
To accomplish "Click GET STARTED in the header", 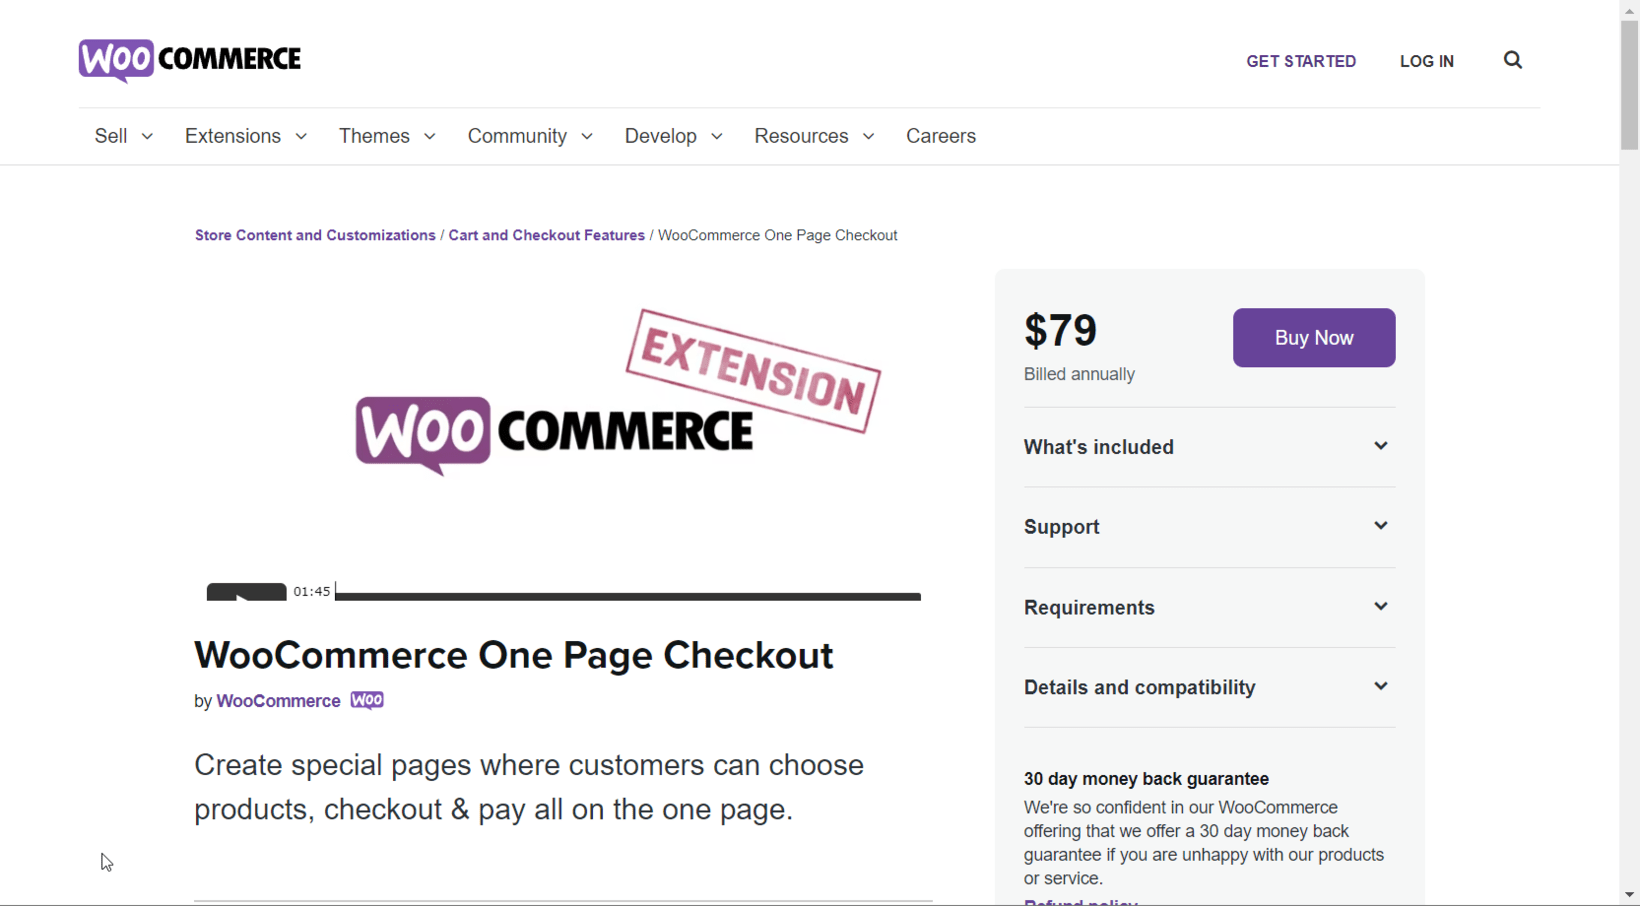I will point(1300,61).
